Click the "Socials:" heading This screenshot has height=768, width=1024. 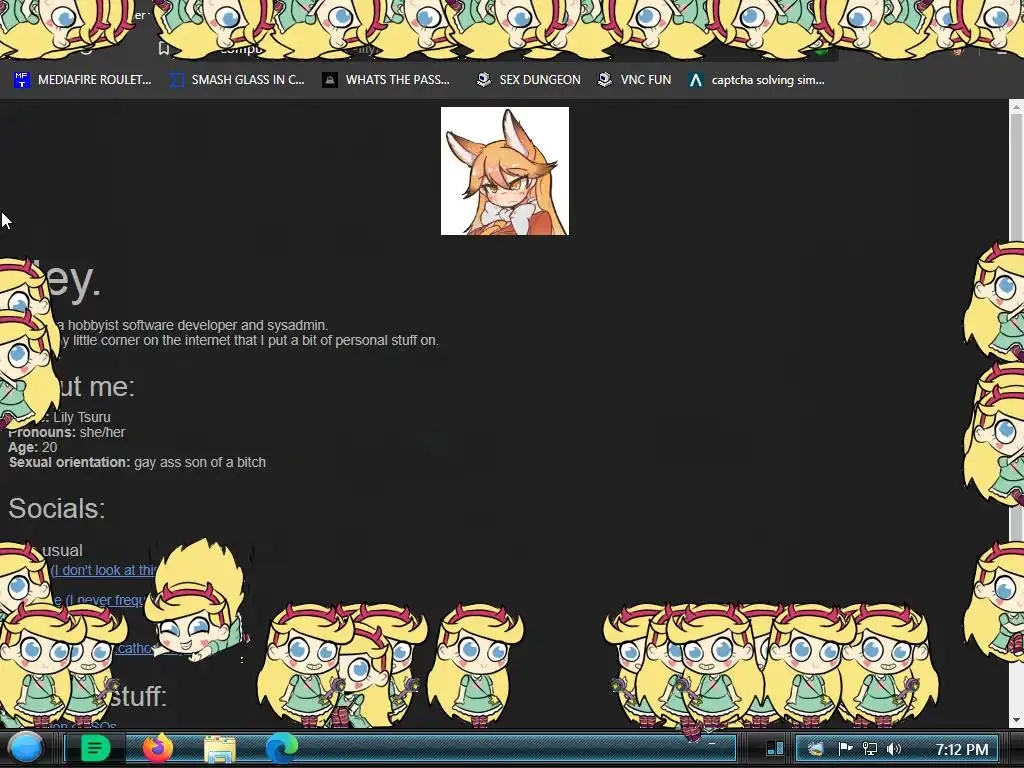57,508
